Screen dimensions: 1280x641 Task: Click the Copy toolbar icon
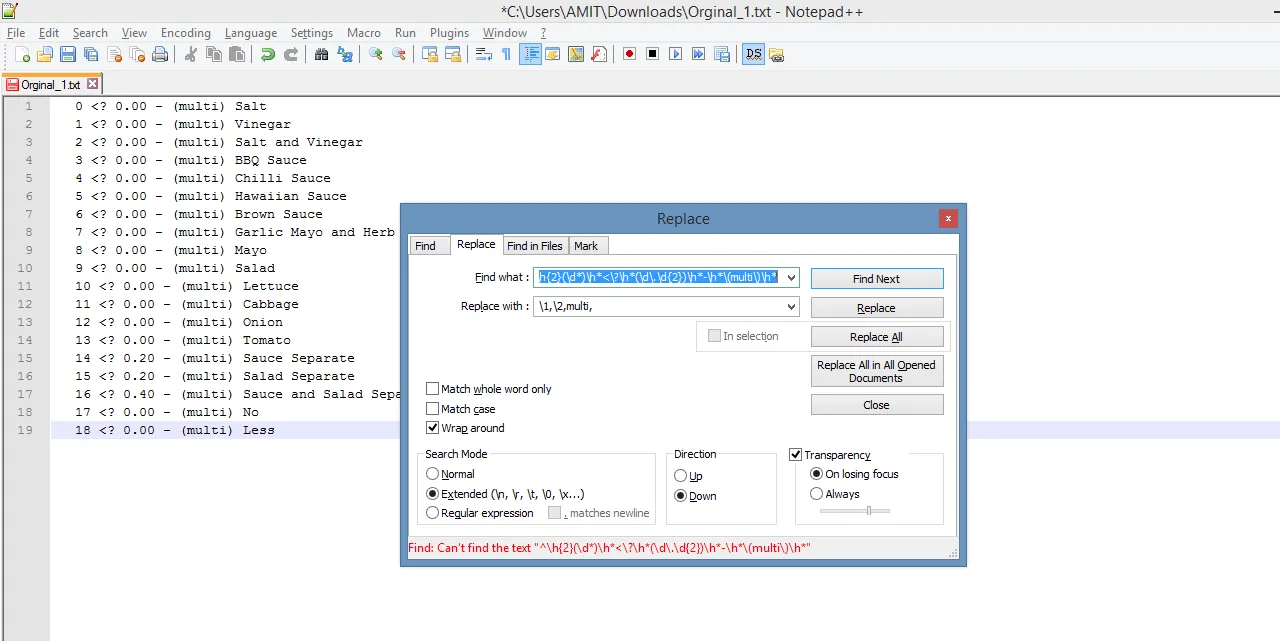(213, 54)
